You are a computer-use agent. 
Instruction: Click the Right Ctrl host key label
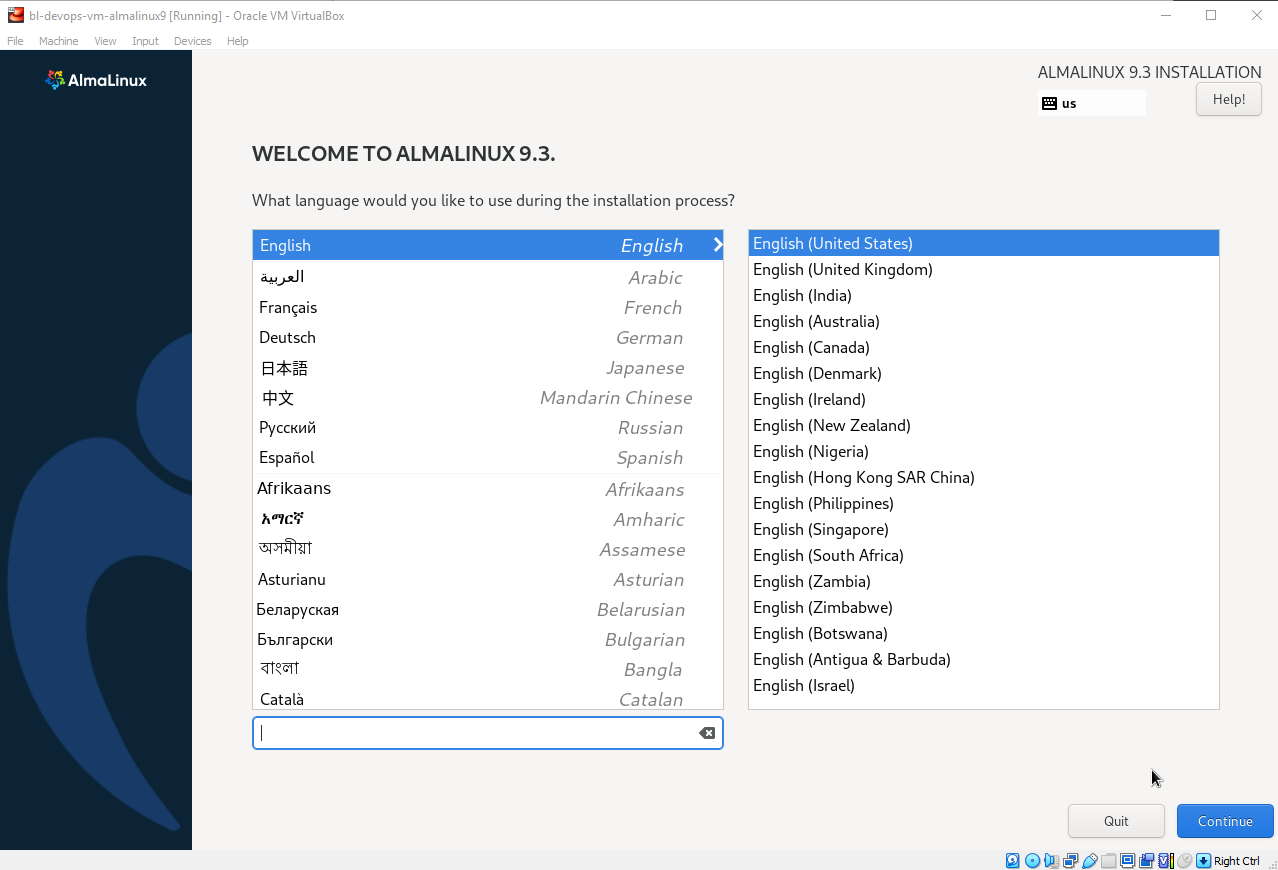(x=1237, y=861)
